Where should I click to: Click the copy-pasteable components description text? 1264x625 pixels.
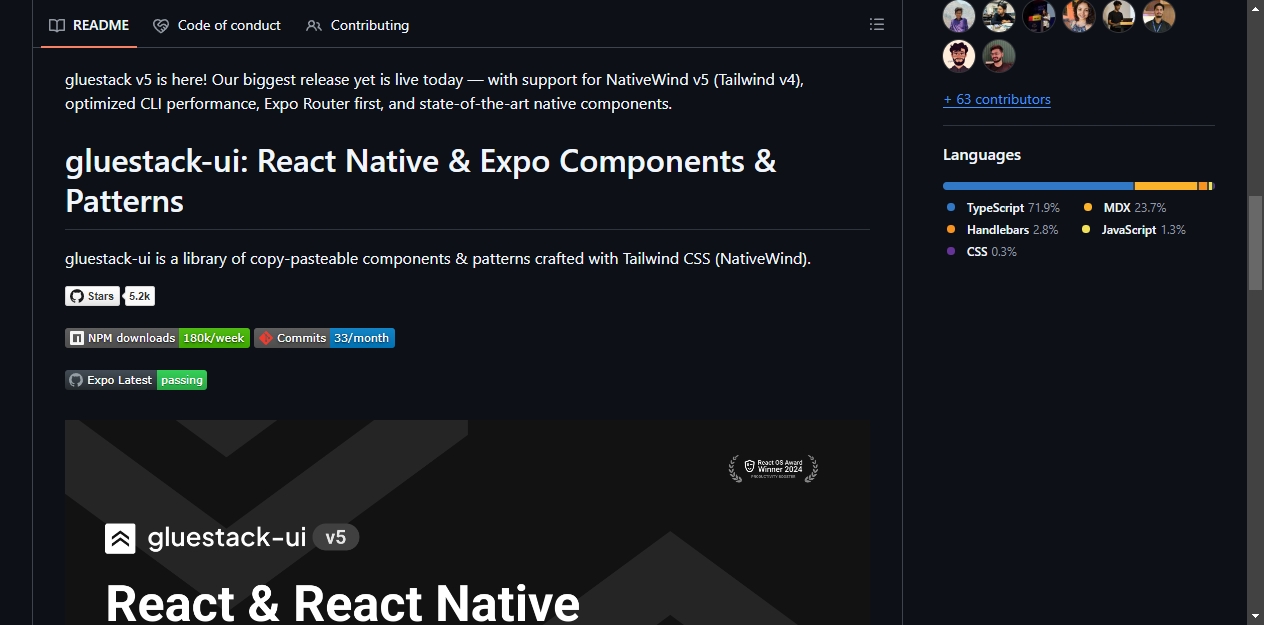[438, 259]
